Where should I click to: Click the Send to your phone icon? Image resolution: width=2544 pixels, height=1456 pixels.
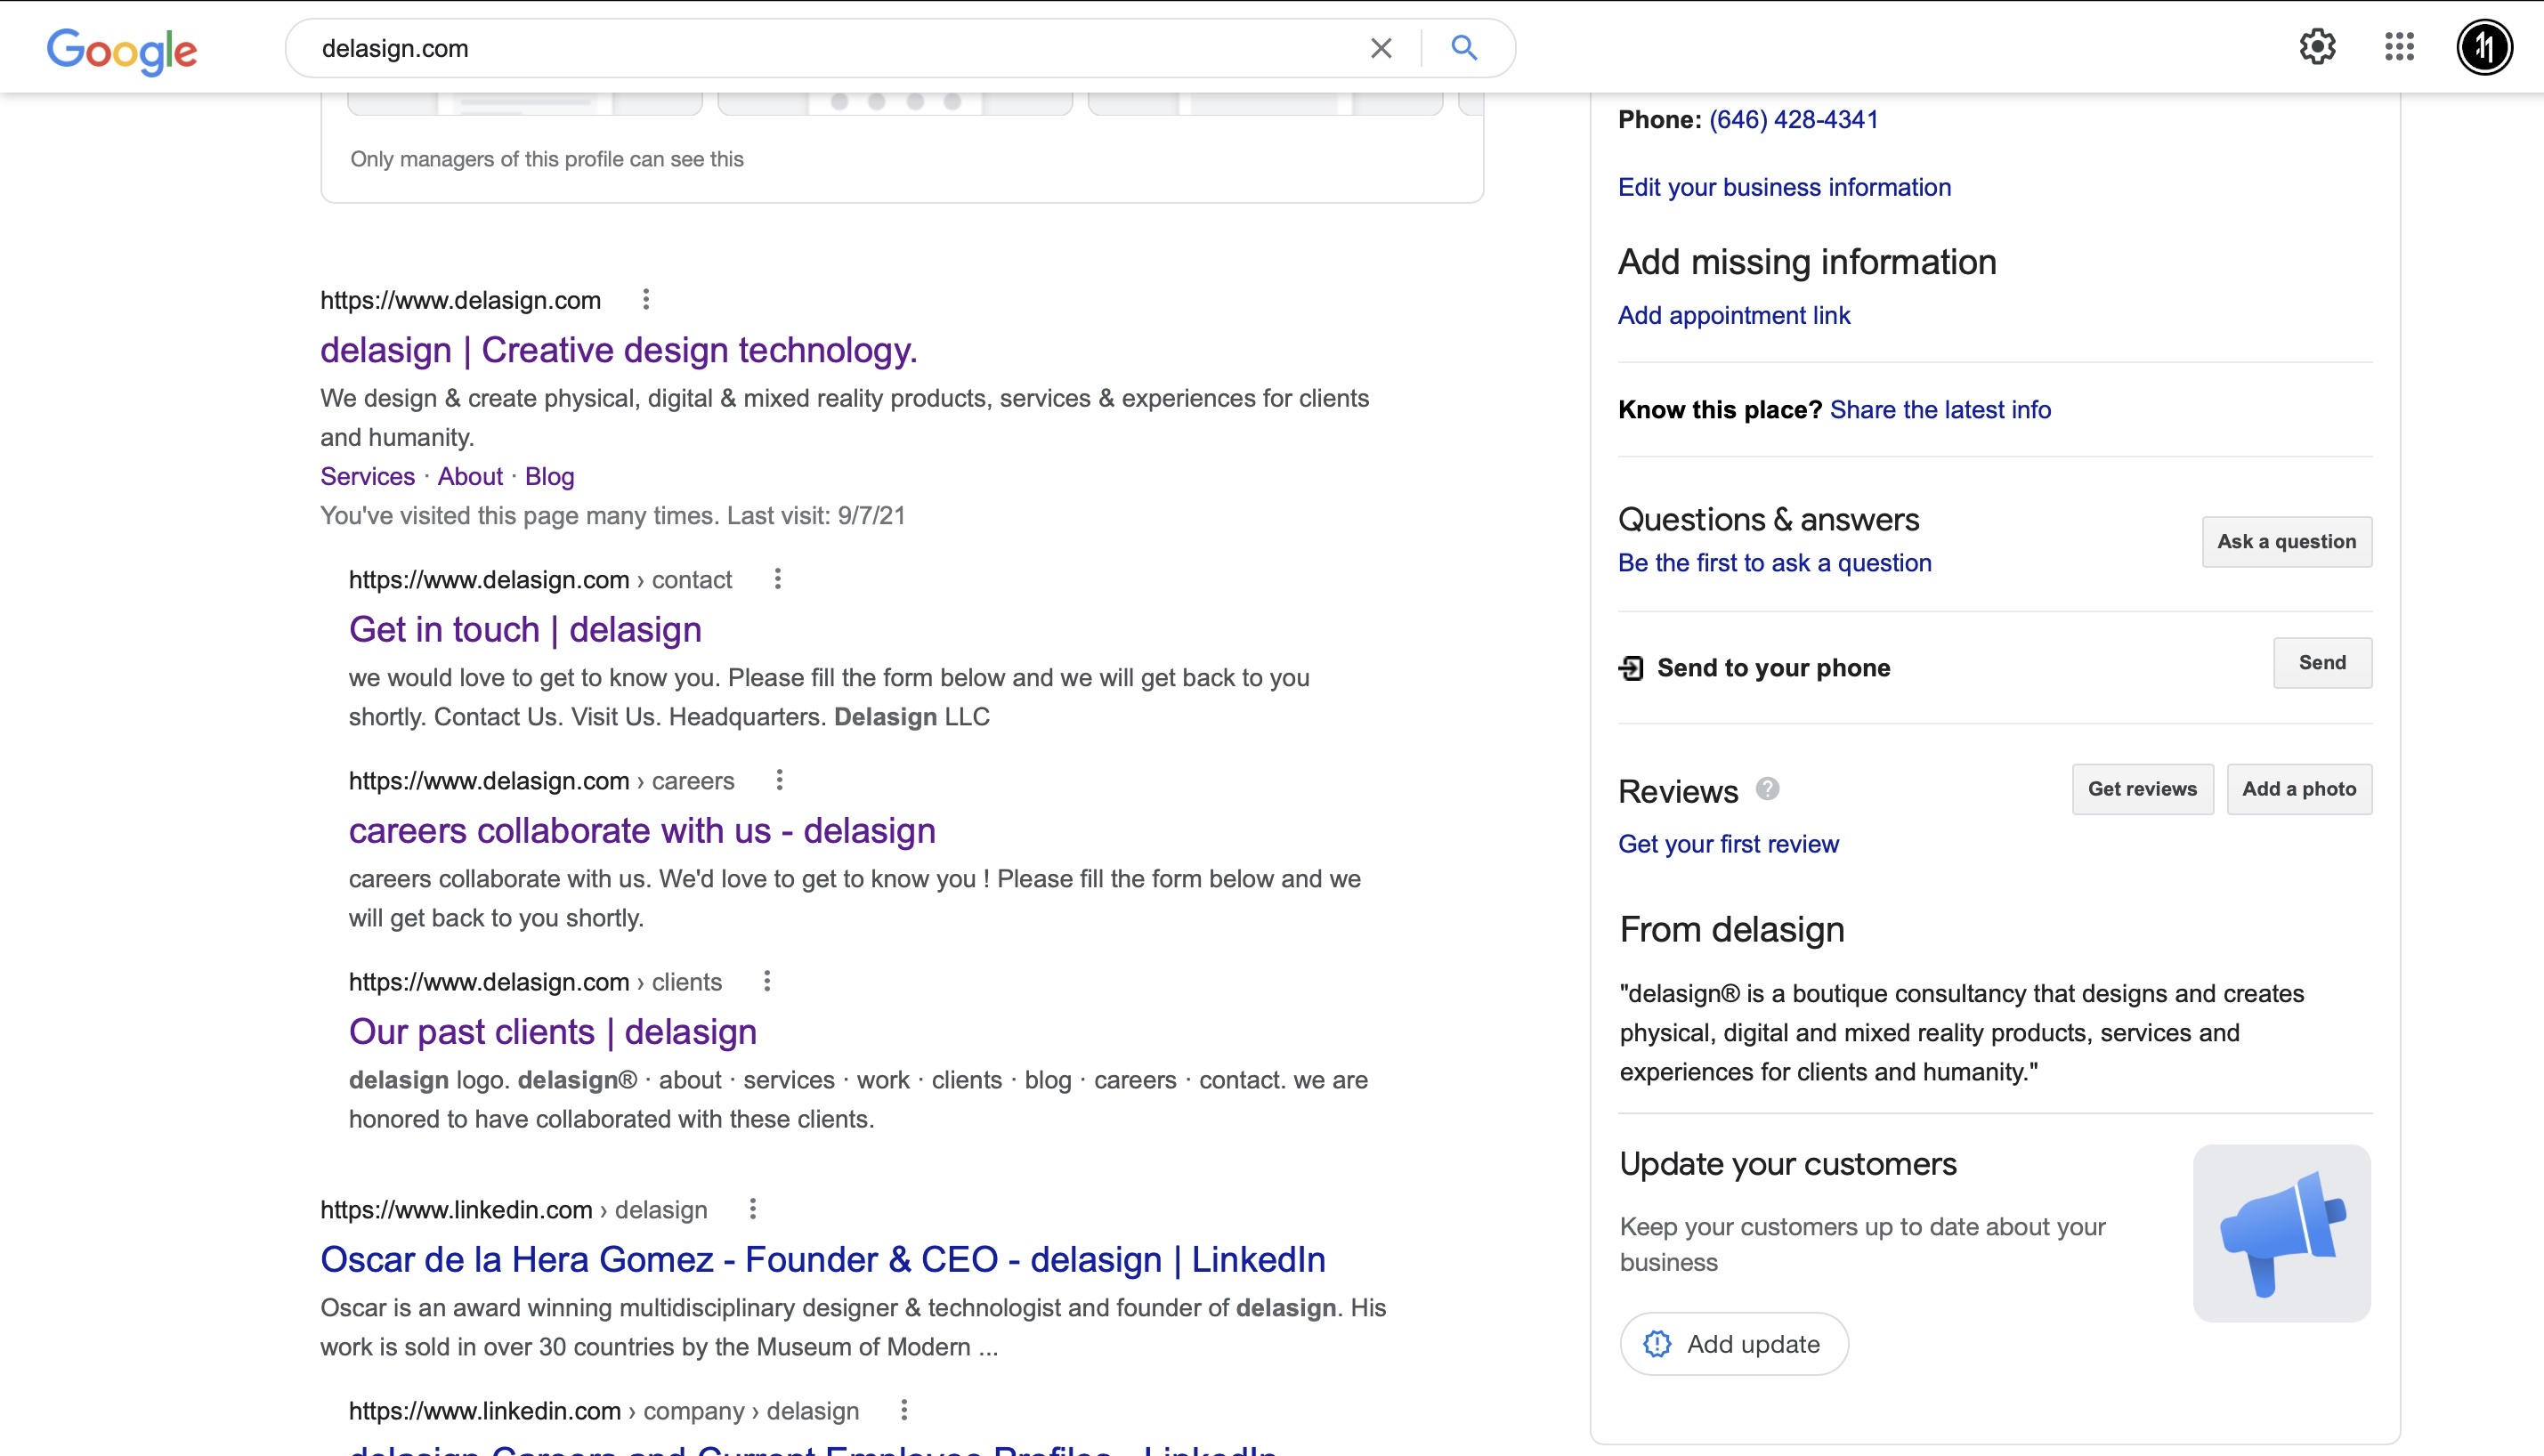(1631, 668)
